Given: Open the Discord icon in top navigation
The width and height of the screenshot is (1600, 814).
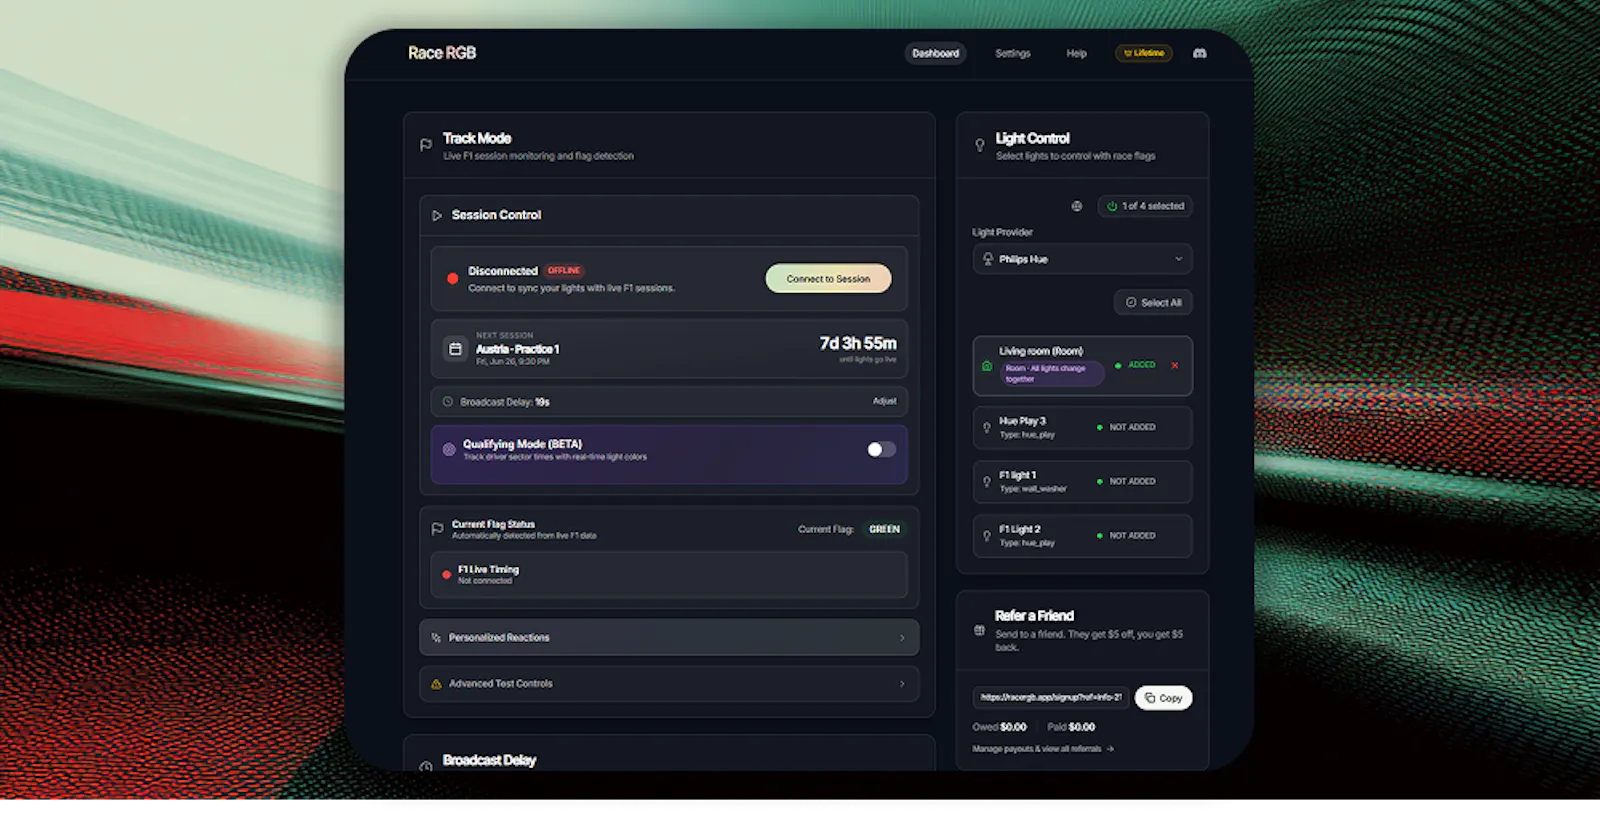Looking at the screenshot, I should point(1199,53).
